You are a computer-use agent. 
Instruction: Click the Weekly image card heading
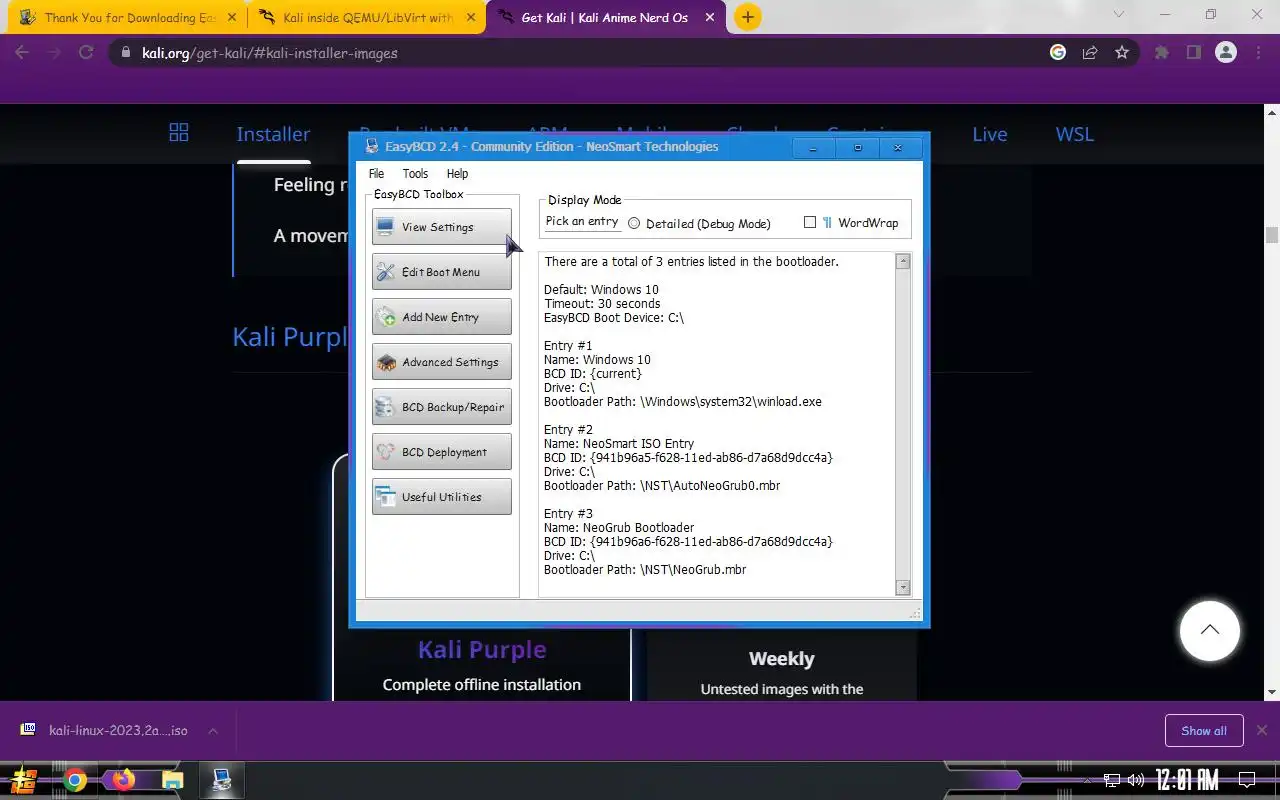[x=782, y=659]
